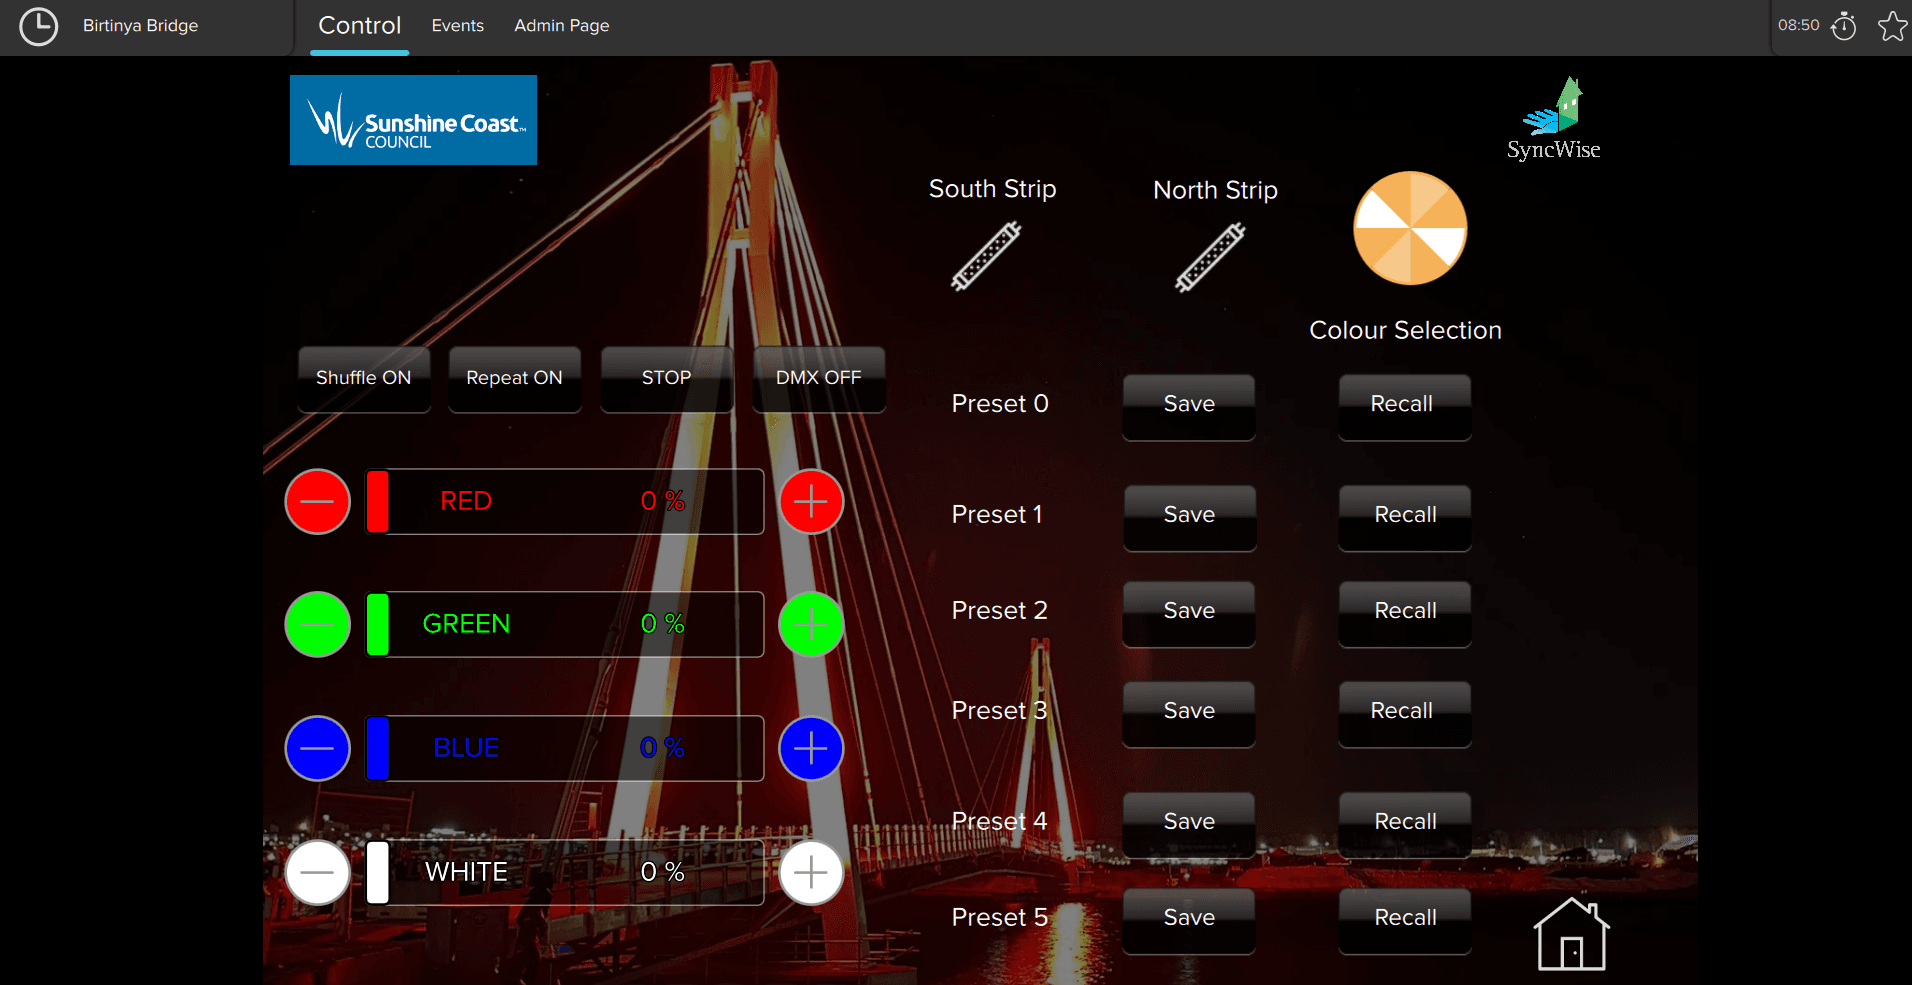The image size is (1912, 985).
Task: Click the RED level slider bar
Action: [565, 501]
